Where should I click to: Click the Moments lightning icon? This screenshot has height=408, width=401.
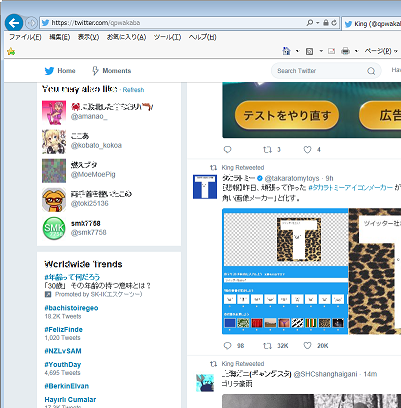(x=95, y=71)
